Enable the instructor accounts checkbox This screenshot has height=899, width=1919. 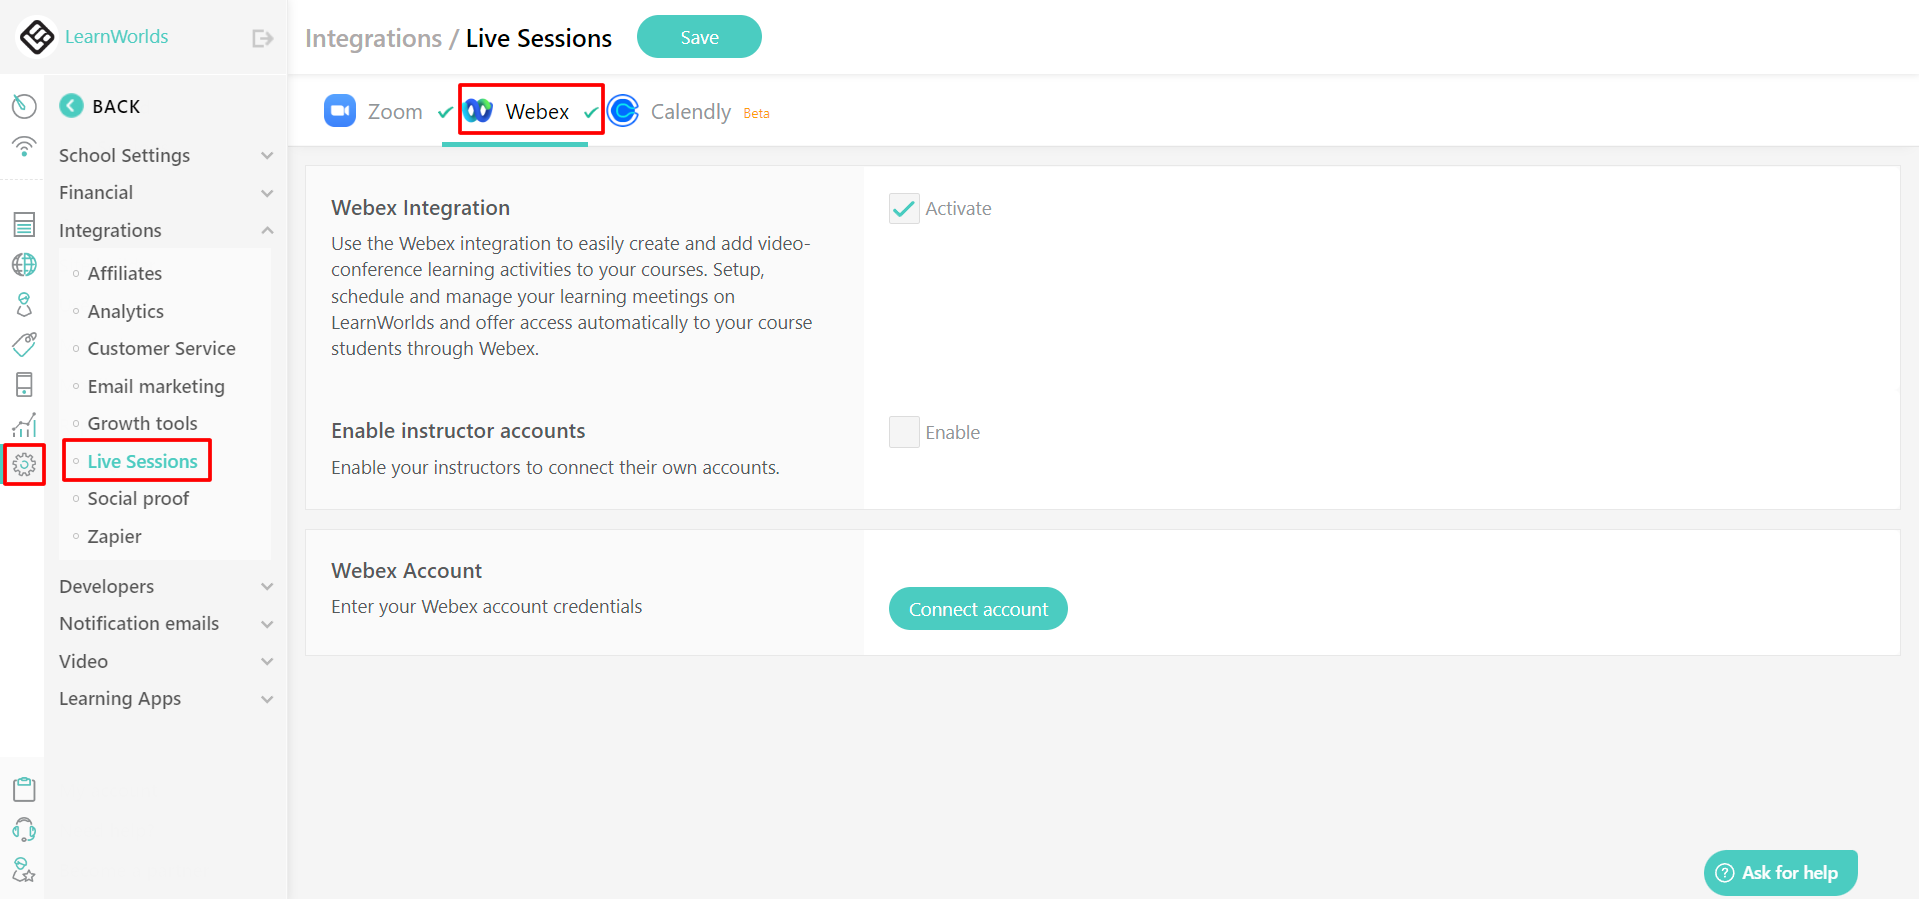pyautogui.click(x=903, y=431)
